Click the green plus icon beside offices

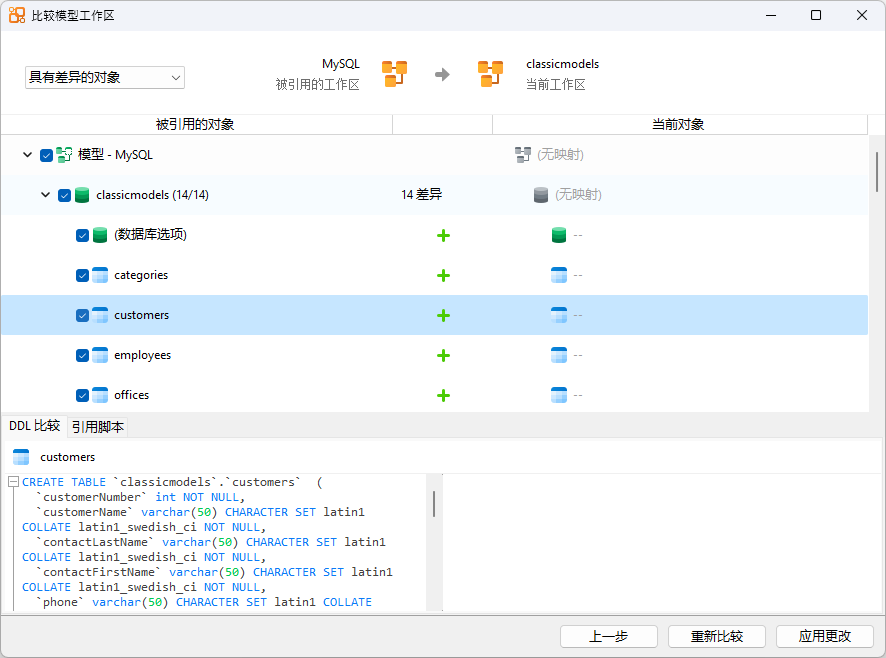coord(443,395)
